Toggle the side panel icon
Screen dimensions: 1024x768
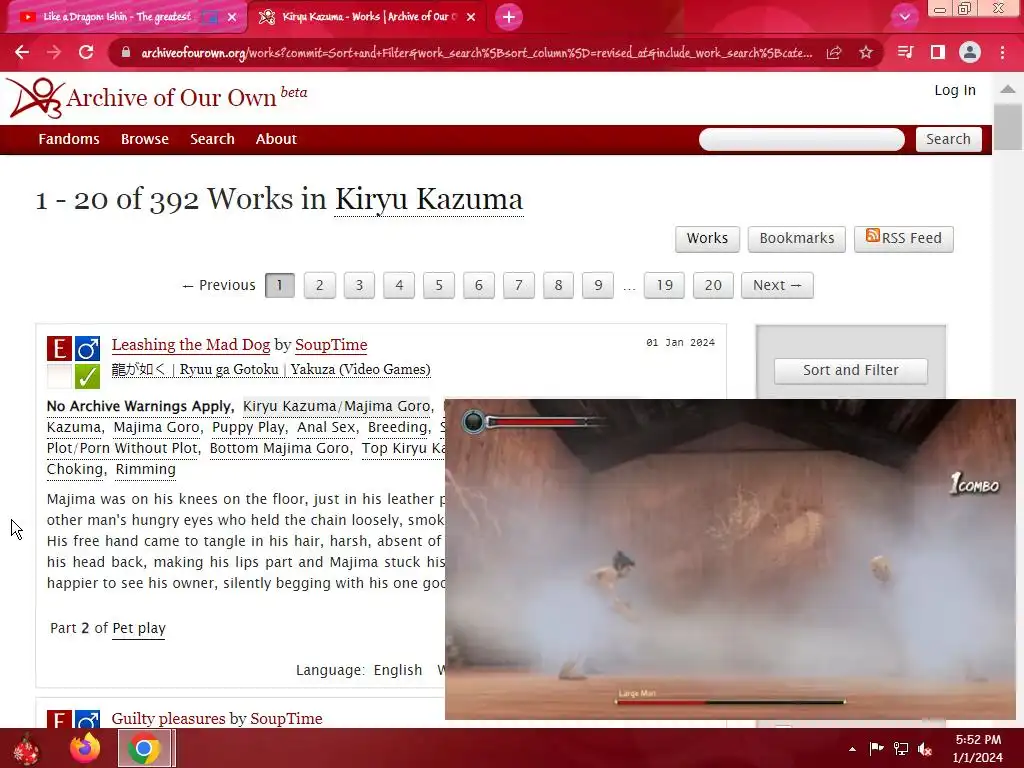938,52
